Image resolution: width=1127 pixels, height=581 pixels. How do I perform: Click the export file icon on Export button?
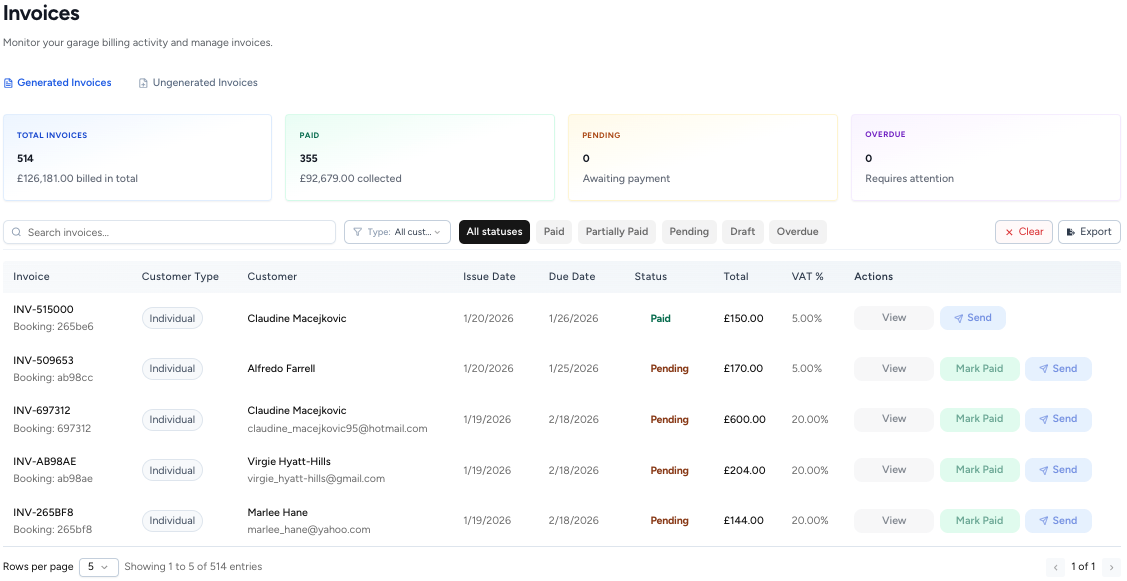1071,231
